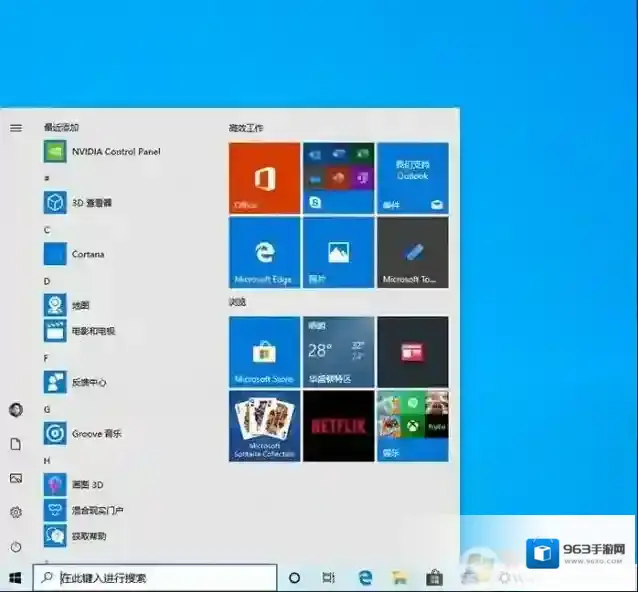Open Settings gear in Start sidebar
Image resolution: width=638 pixels, height=592 pixels.
(16, 512)
